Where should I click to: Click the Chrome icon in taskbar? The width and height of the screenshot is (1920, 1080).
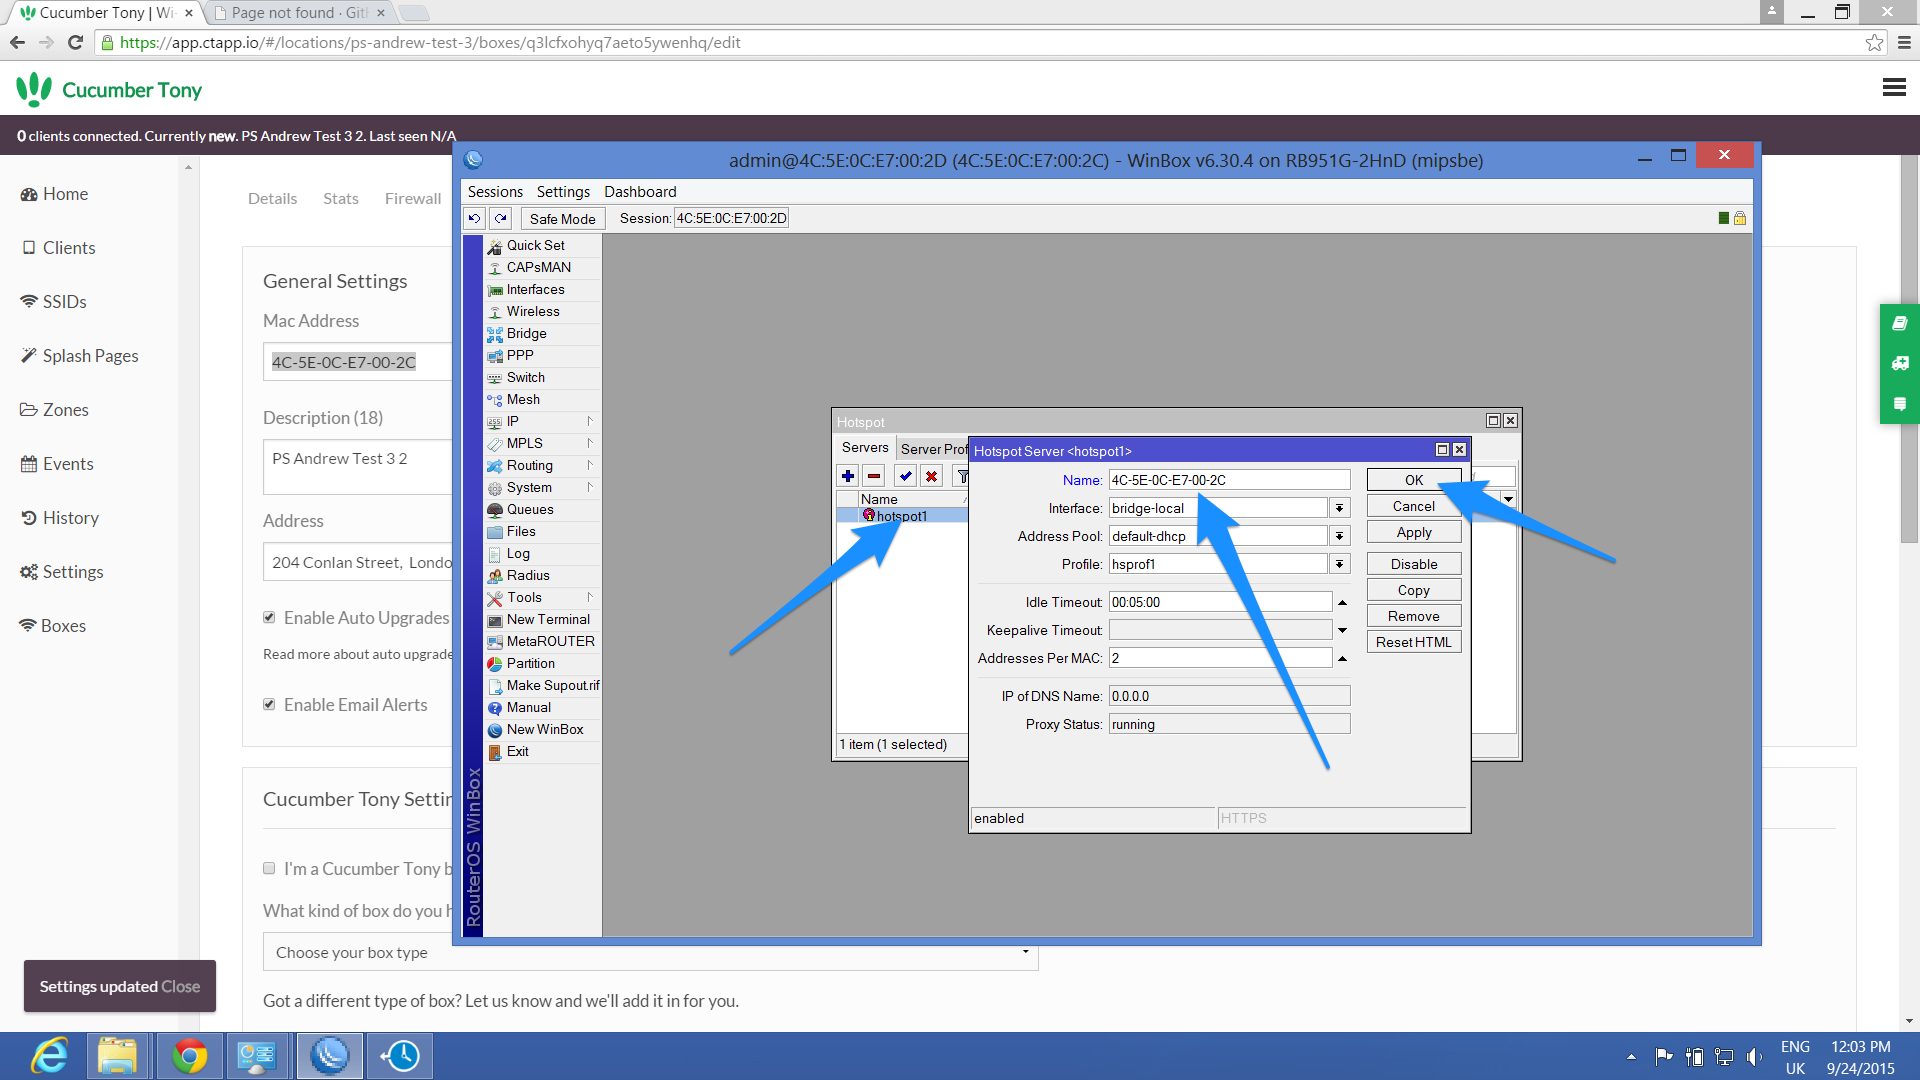click(188, 1056)
